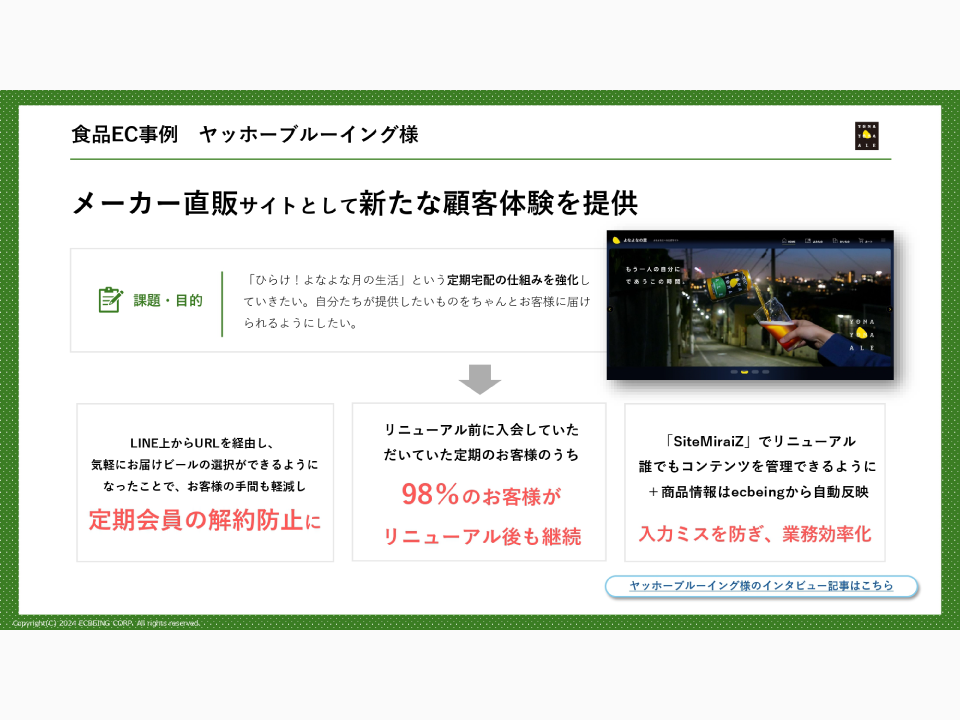
Task: Click the yellow moon logo in website screenshot
Action: (x=616, y=241)
